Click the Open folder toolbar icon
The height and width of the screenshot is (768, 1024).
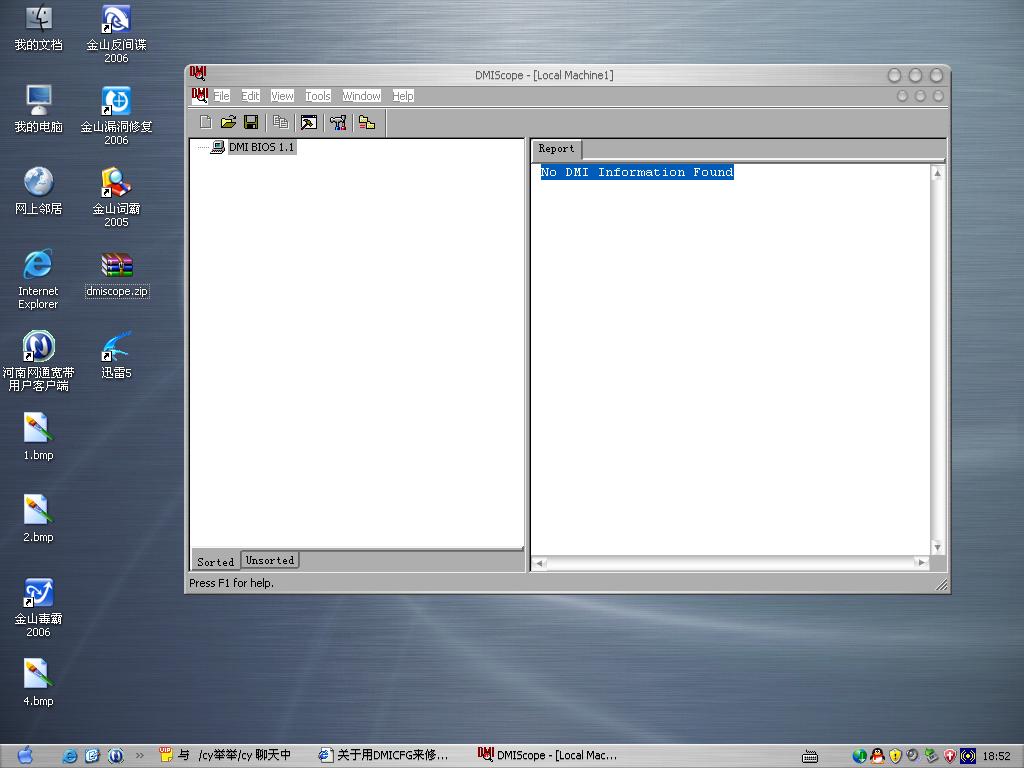(228, 122)
